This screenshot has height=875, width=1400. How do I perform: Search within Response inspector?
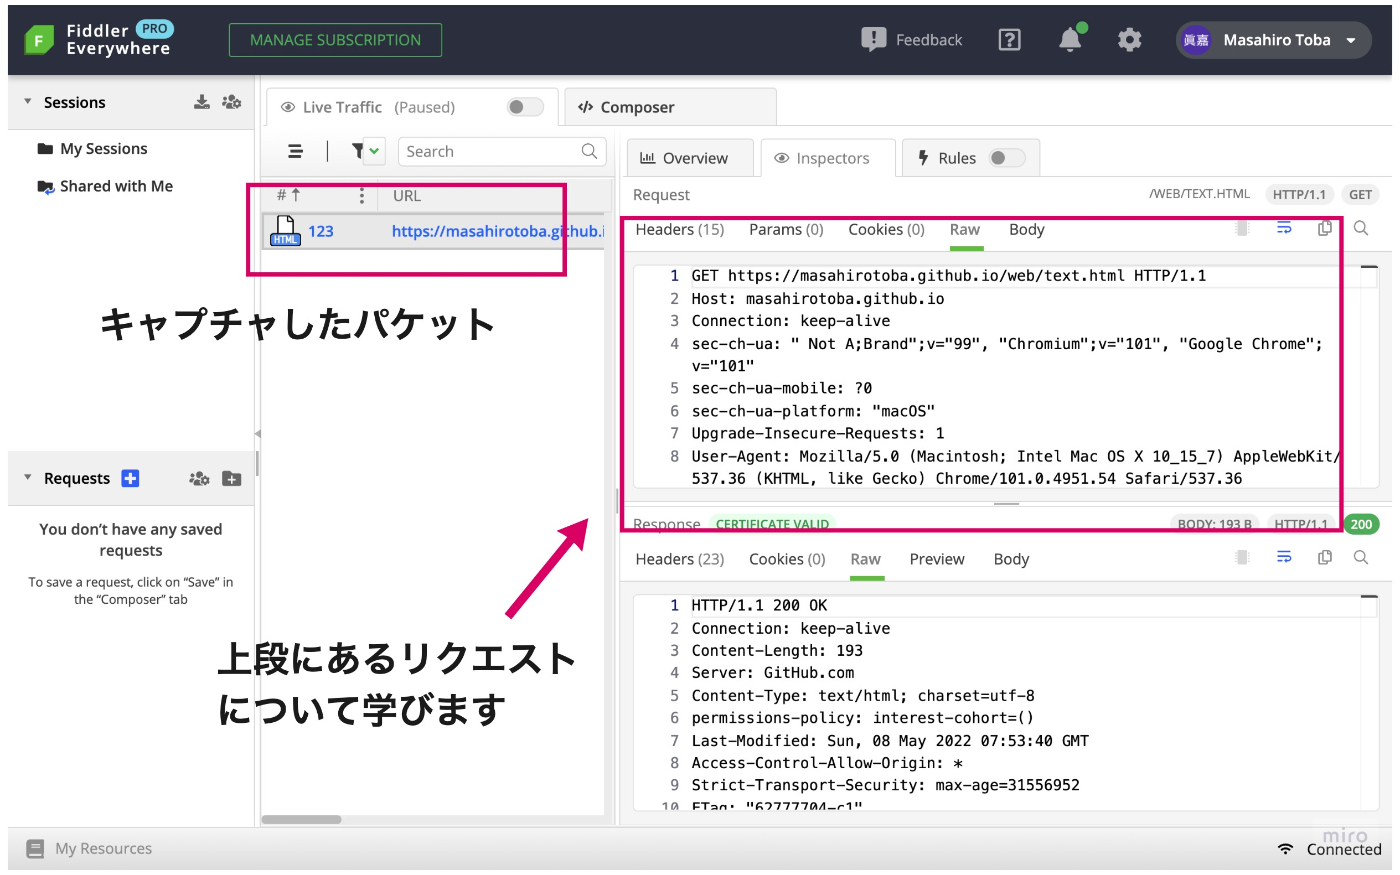[x=1361, y=557]
